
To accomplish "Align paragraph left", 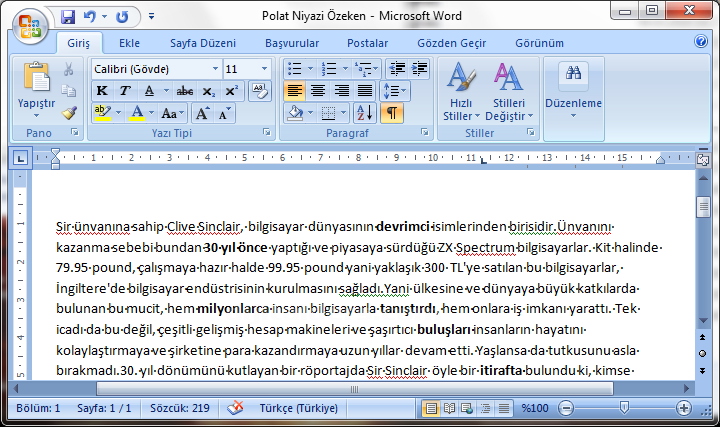I will [x=294, y=91].
